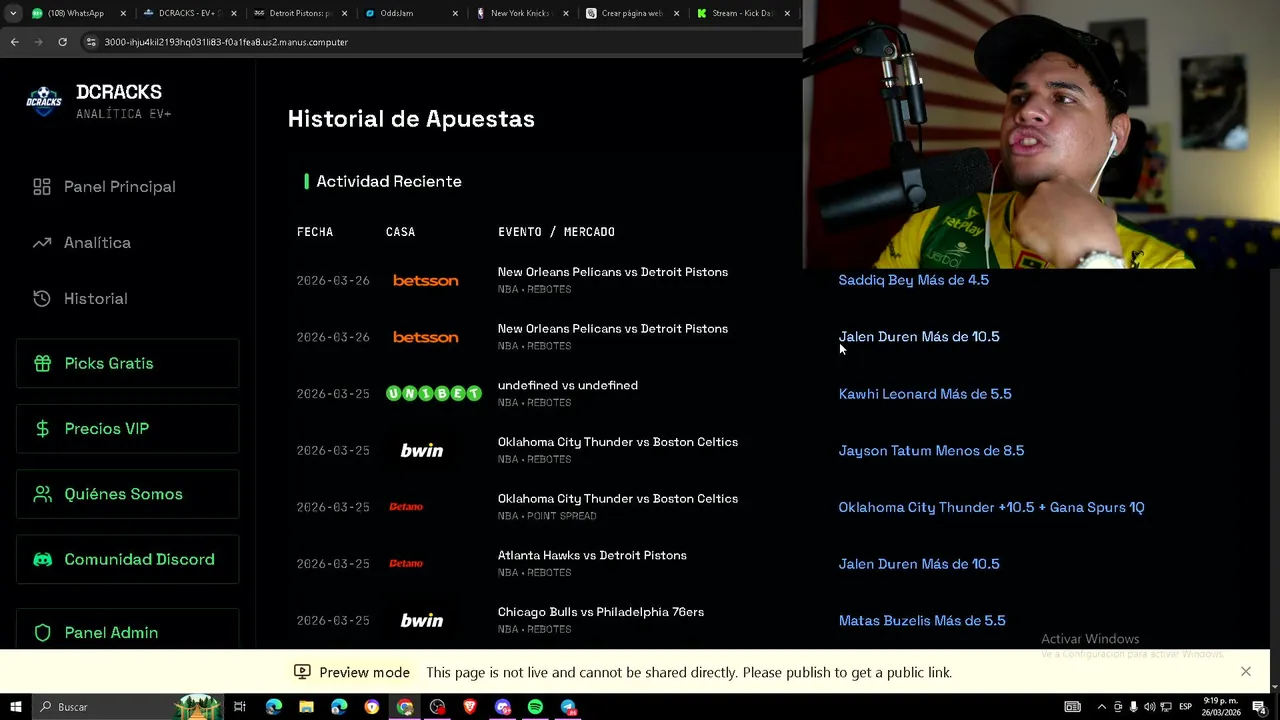
Task: Click Atlanta Hawks vs Detroit Pistons event
Action: tap(592, 555)
